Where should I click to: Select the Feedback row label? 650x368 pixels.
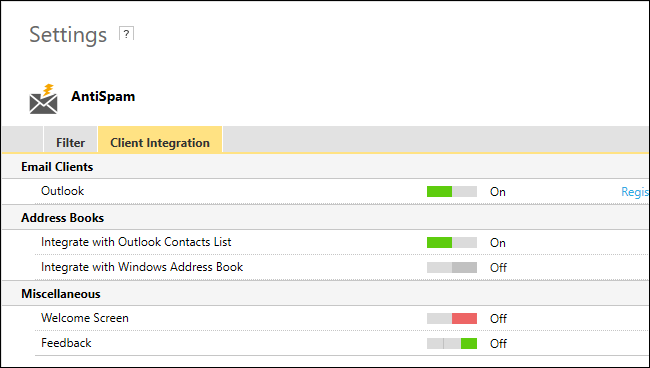[66, 343]
